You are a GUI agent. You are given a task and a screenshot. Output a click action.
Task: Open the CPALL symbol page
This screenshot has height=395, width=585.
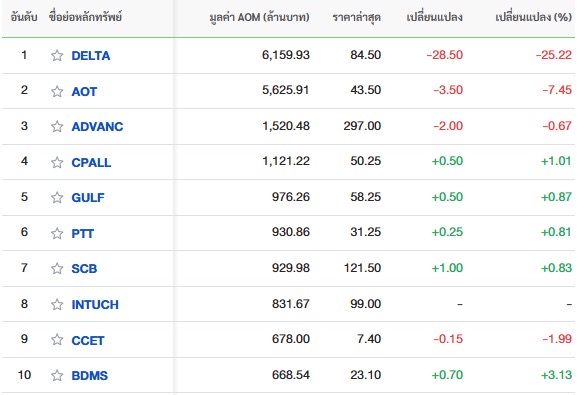91,162
